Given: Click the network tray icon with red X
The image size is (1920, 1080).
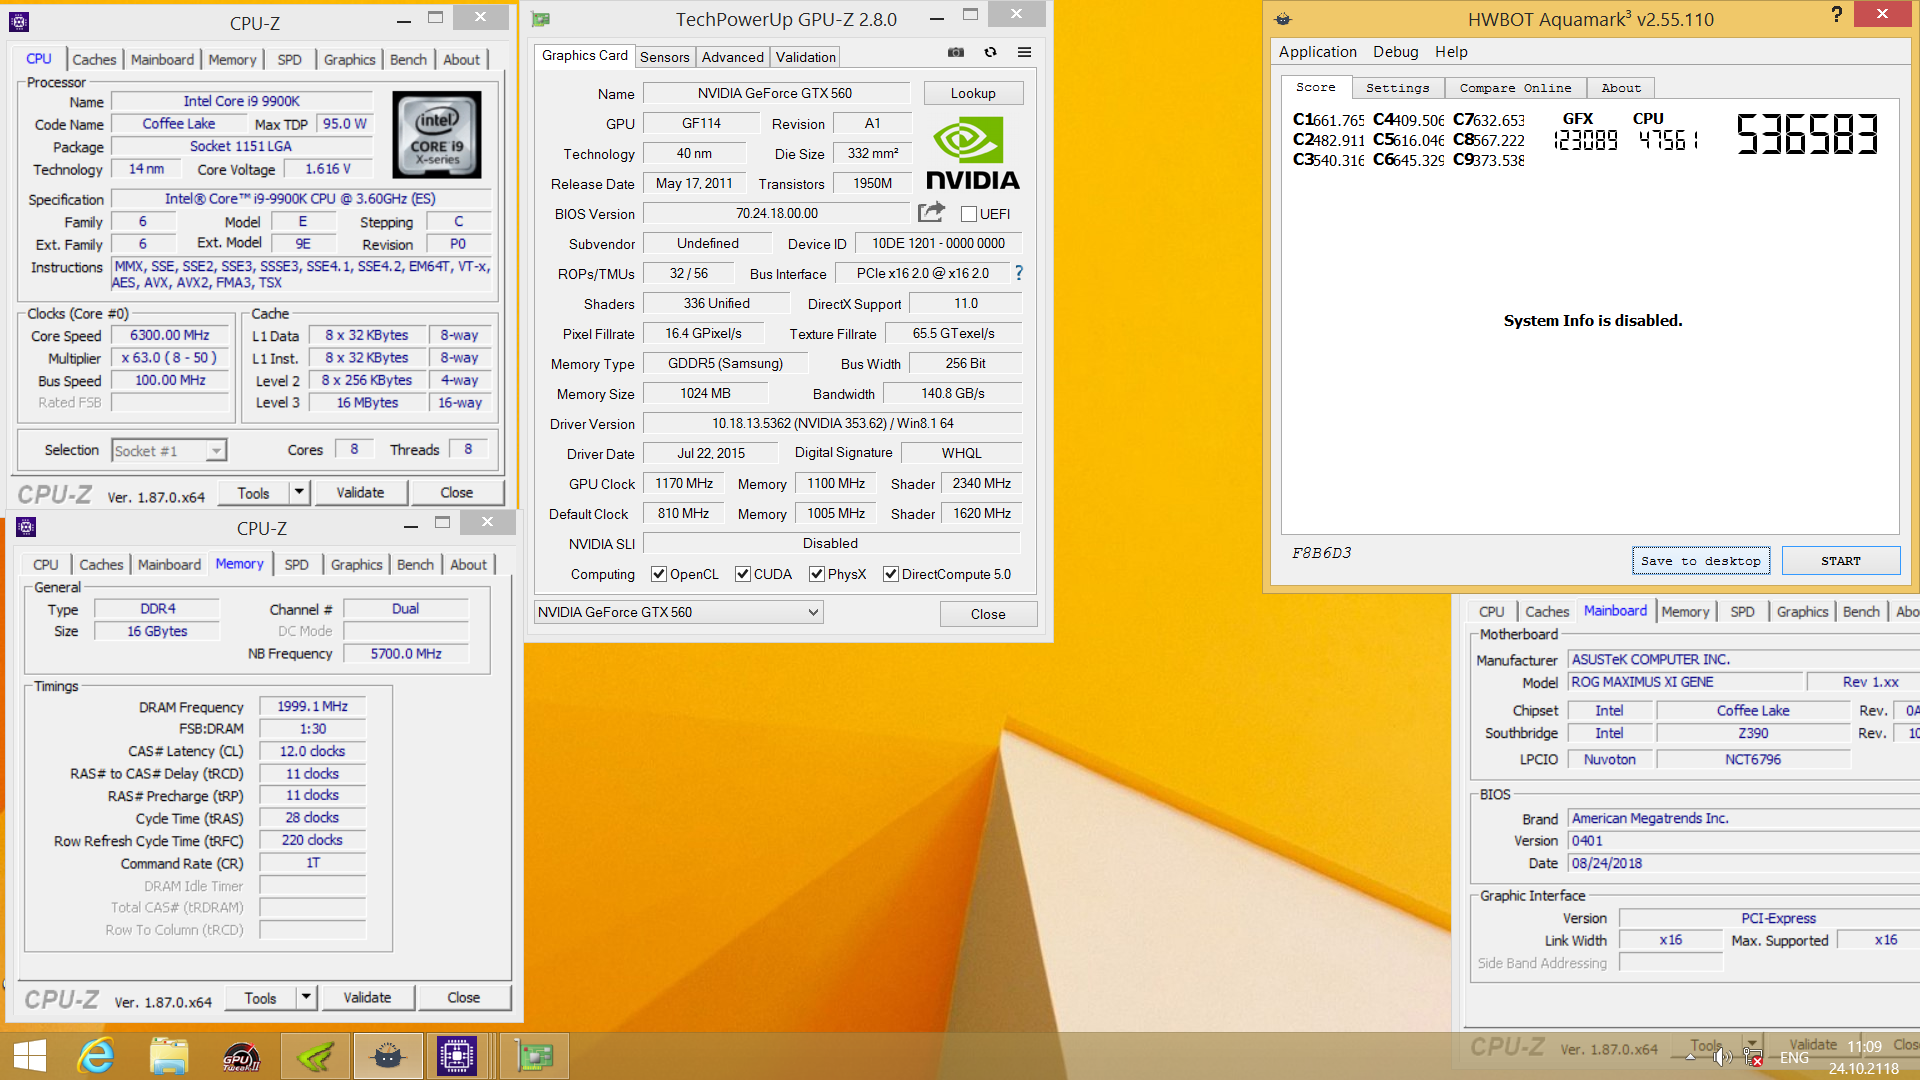Looking at the screenshot, I should (x=1753, y=1057).
